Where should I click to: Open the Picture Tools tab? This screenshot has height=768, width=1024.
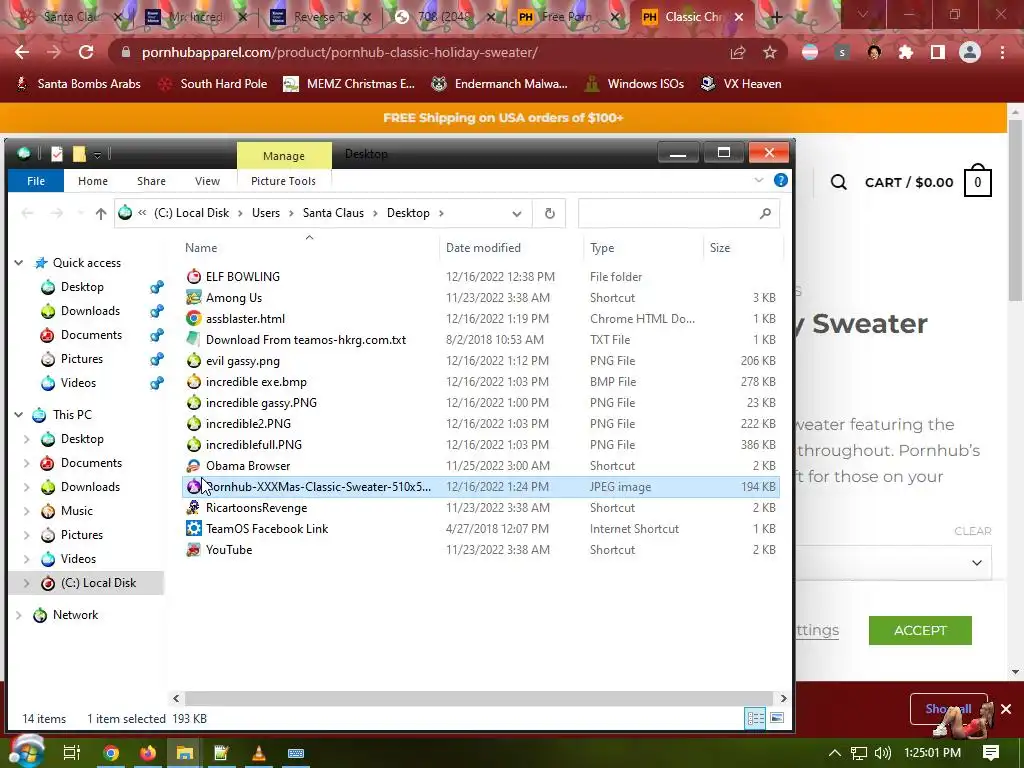pyautogui.click(x=283, y=181)
